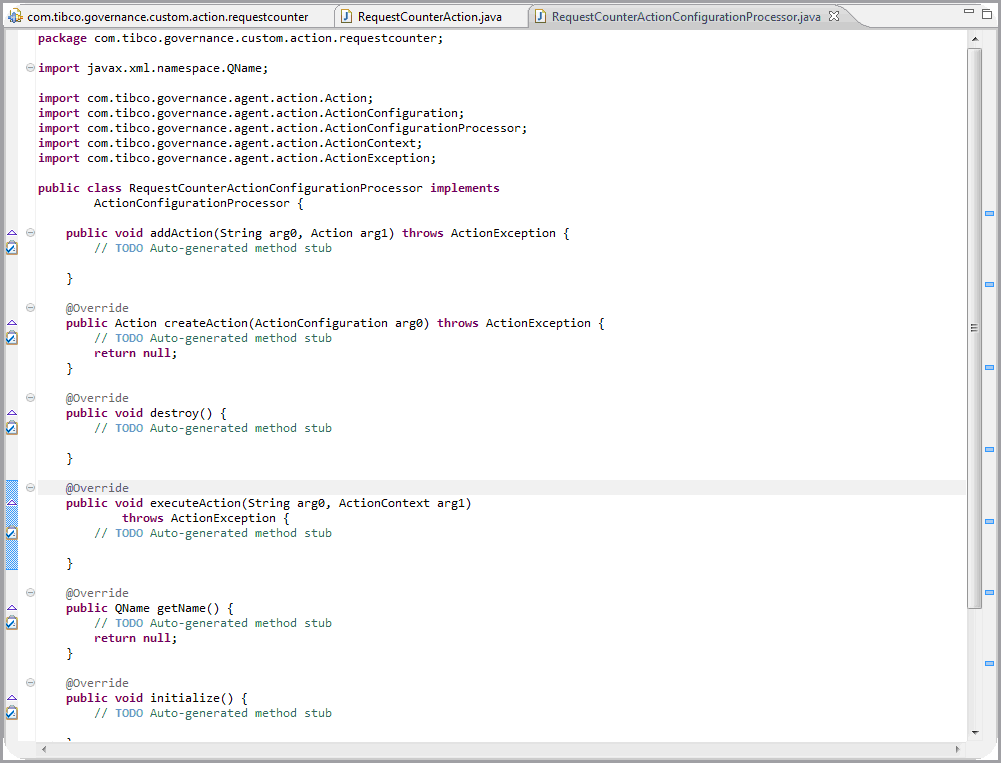
Task: Minimize the editor area
Action: [968, 11]
